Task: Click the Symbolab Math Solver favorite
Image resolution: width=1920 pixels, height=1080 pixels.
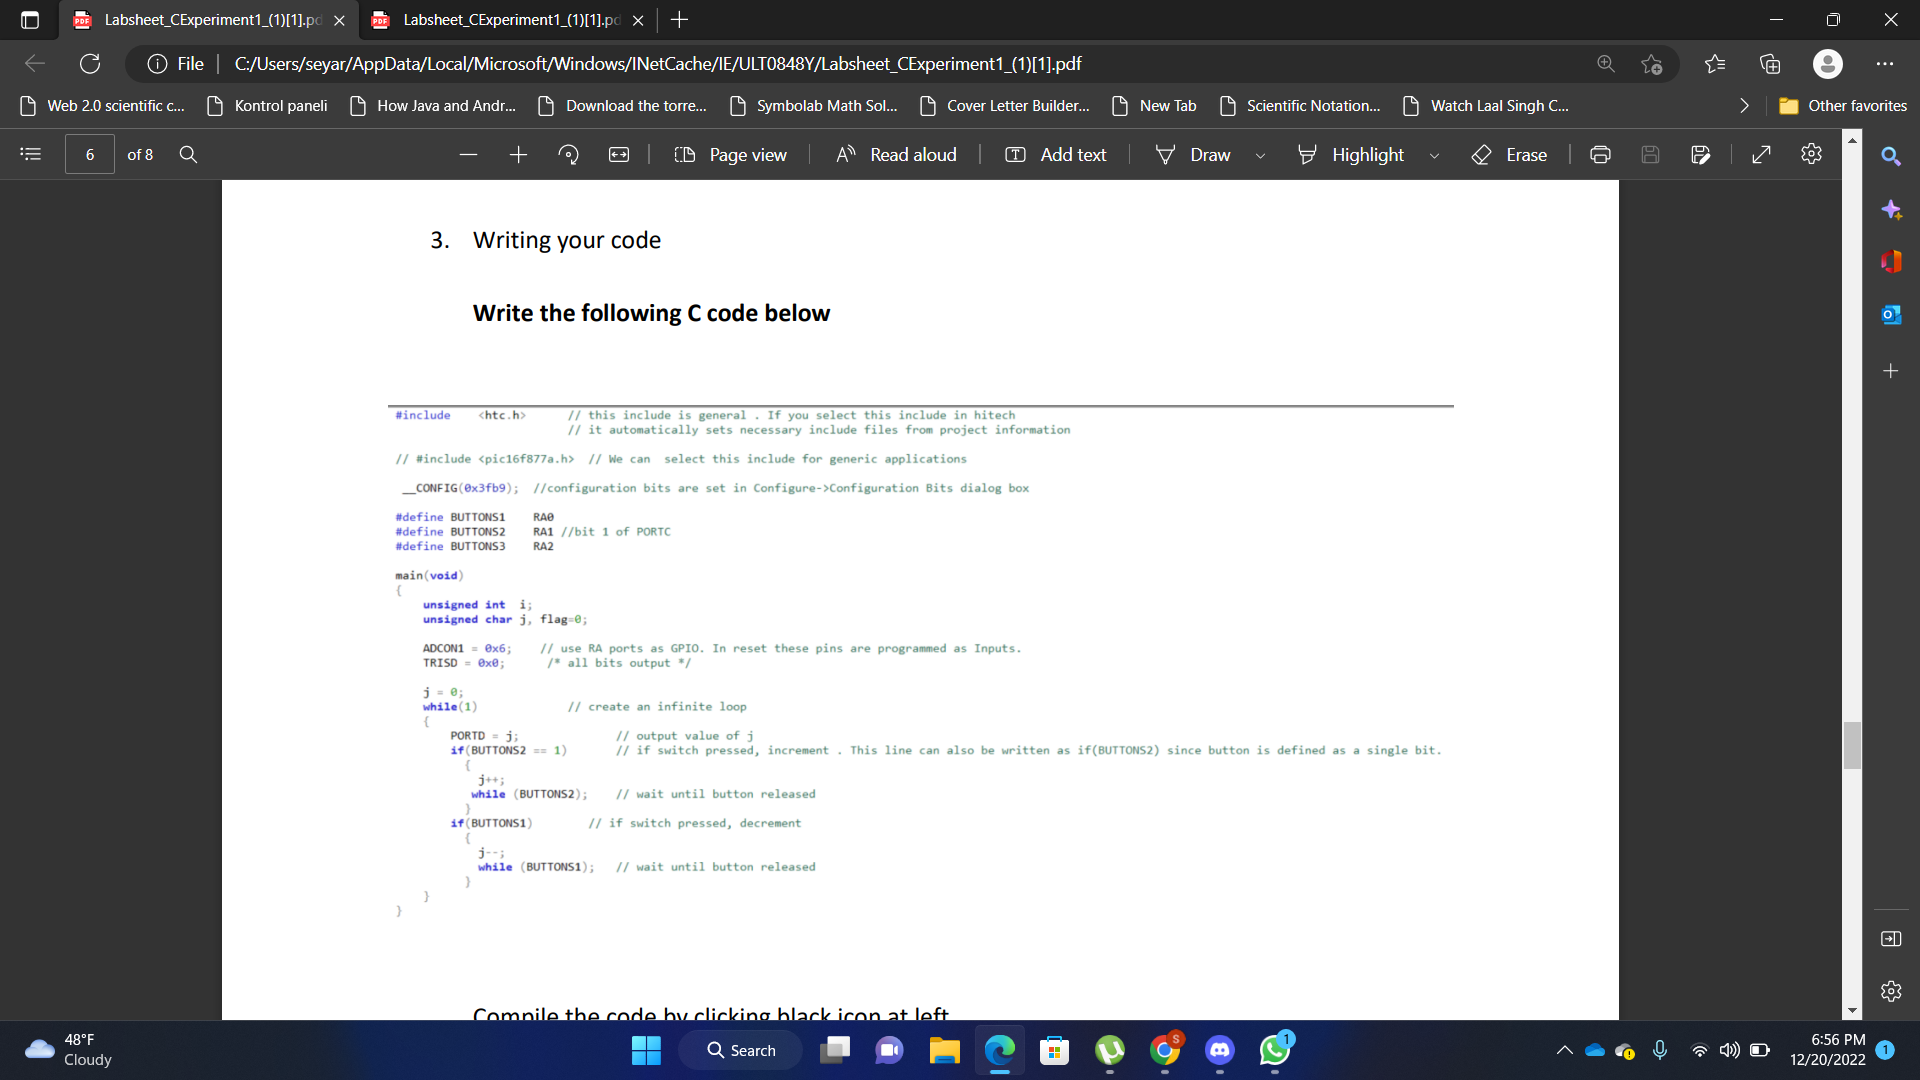Action: [813, 105]
